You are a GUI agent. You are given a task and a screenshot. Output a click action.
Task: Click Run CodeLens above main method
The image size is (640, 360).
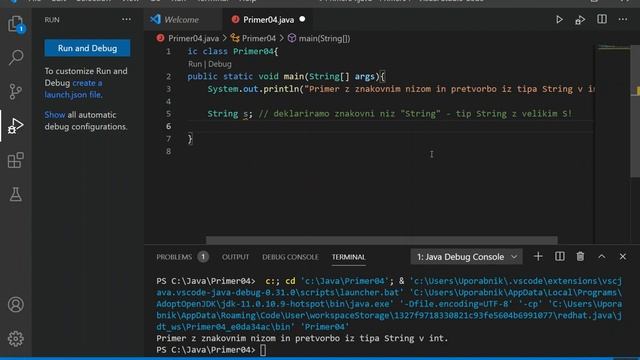[195, 64]
